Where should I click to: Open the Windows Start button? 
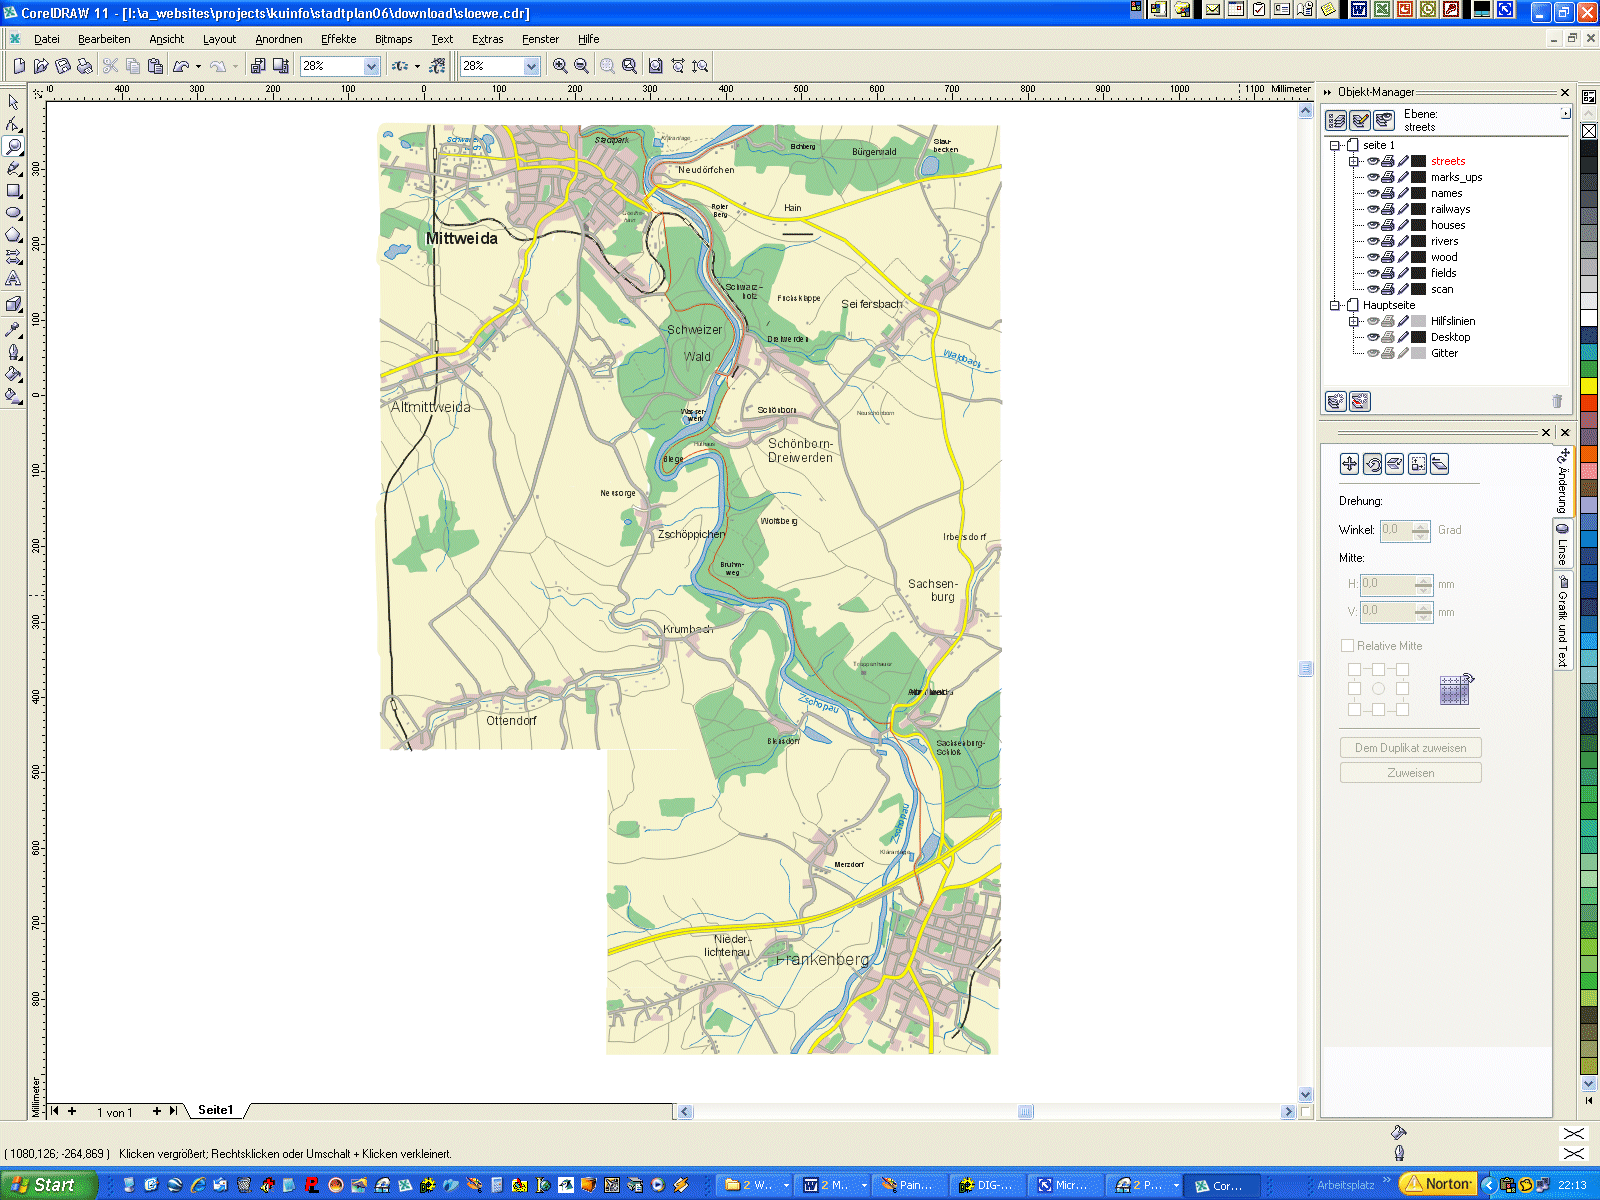click(45, 1185)
